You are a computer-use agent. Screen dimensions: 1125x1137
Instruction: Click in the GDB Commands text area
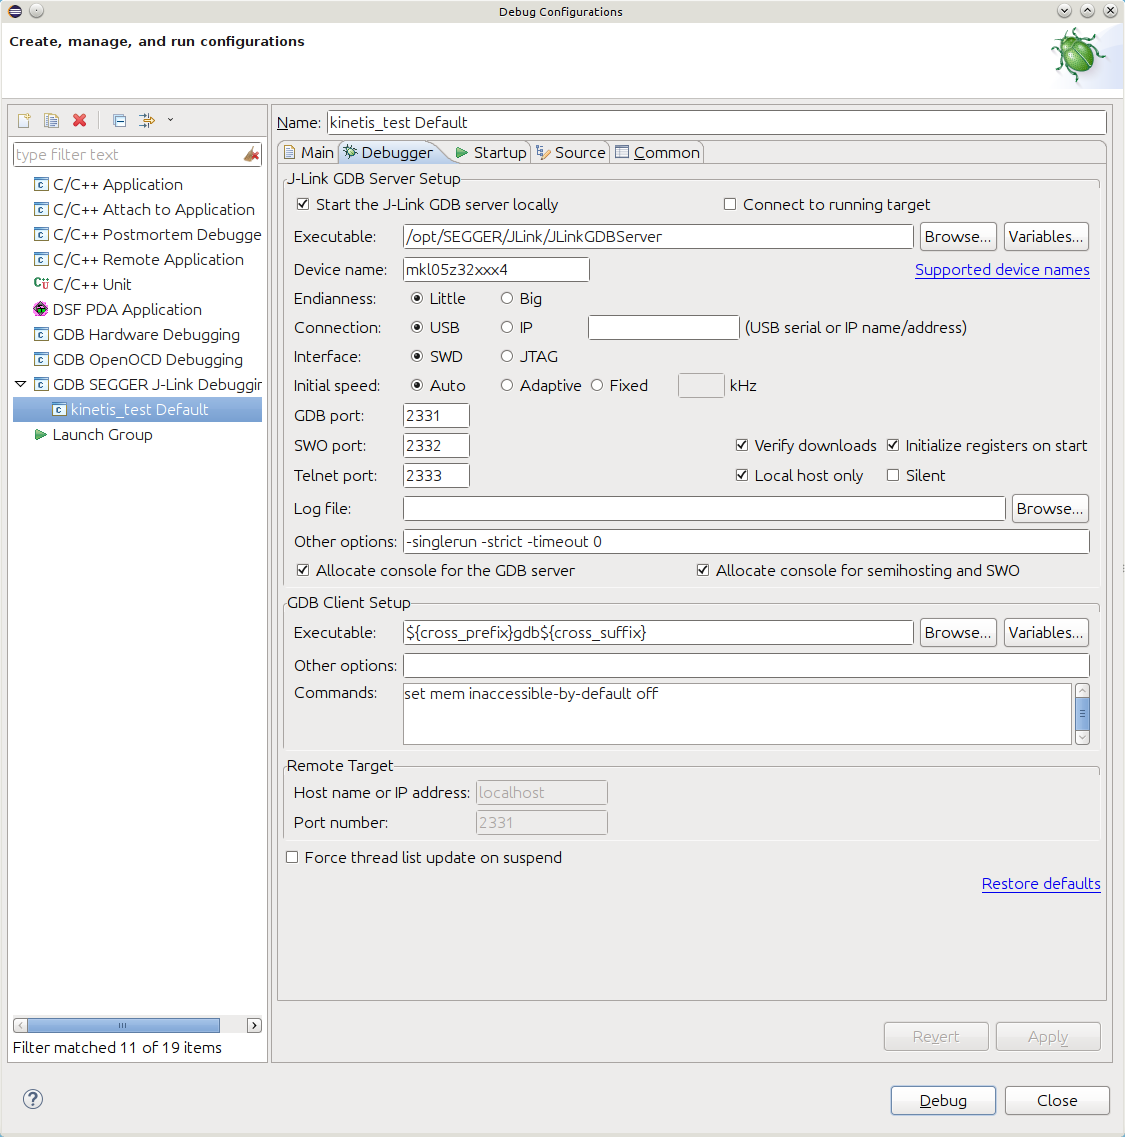737,714
